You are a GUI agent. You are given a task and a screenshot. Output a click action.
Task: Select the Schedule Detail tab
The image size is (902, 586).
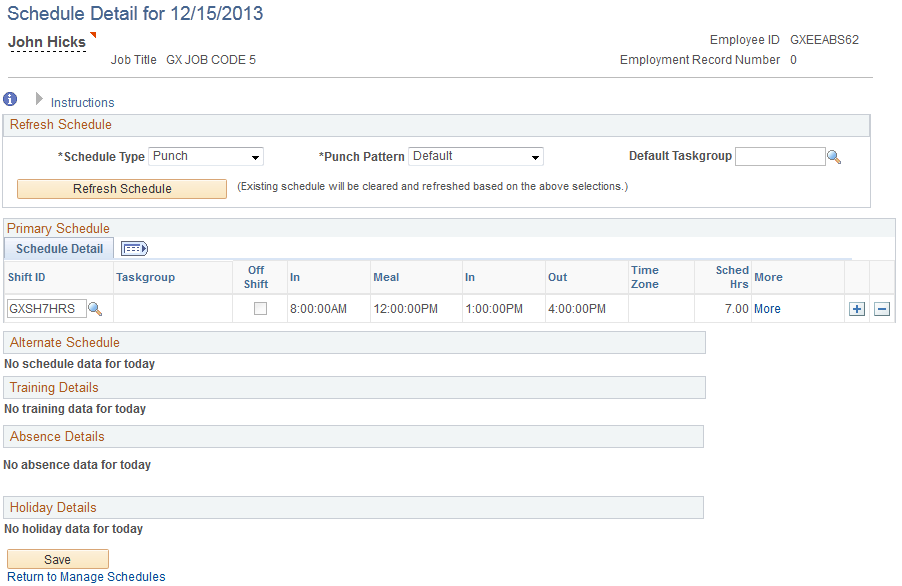58,248
